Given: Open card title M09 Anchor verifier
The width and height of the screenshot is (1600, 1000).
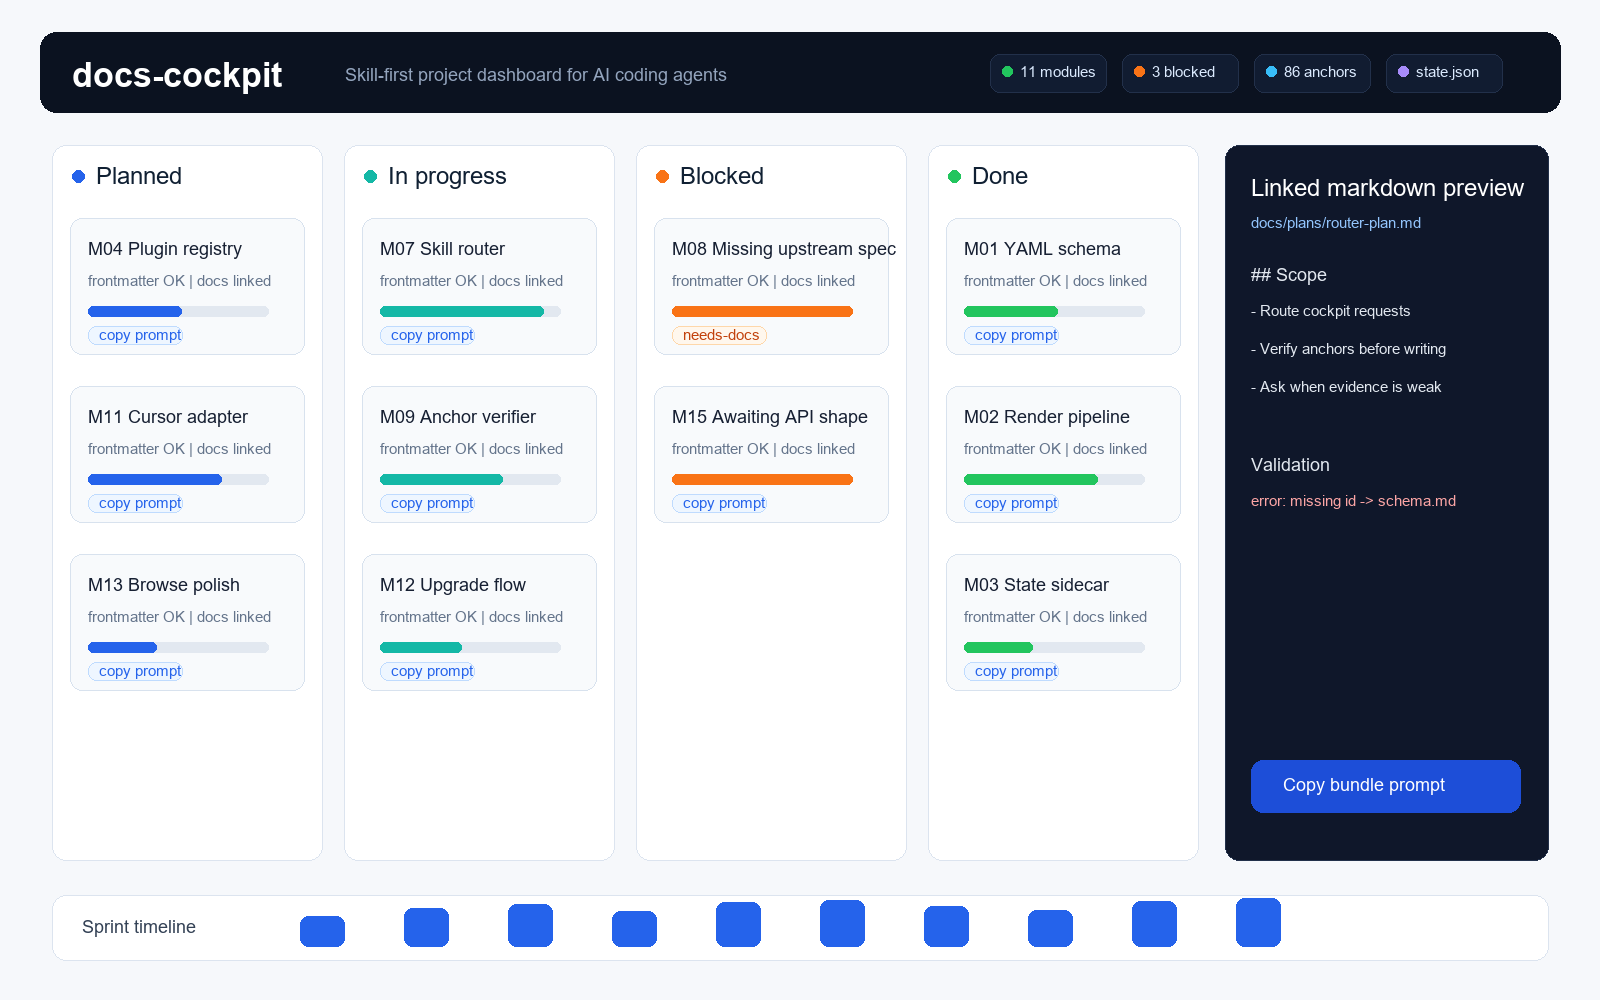Looking at the screenshot, I should pos(458,417).
